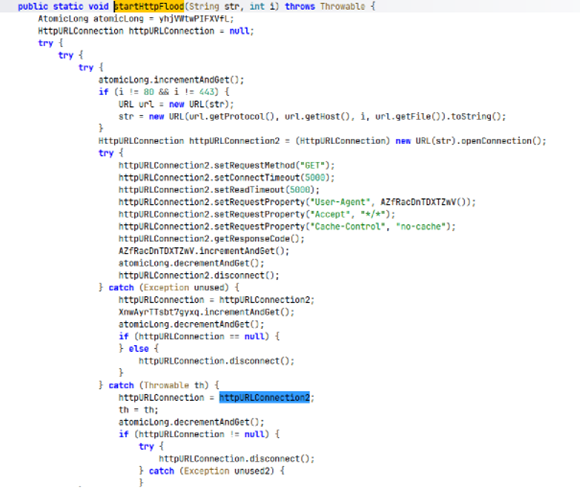
Task: Click the catch (Exception unused) line
Action: pos(169,287)
